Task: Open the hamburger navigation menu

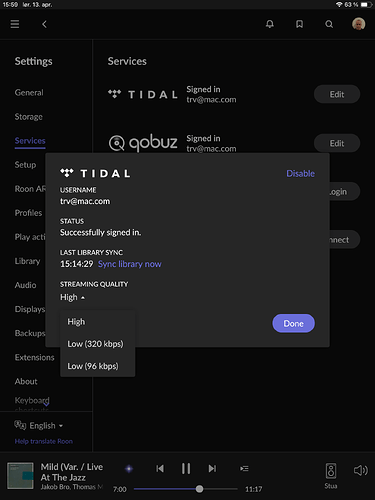Action: point(15,24)
